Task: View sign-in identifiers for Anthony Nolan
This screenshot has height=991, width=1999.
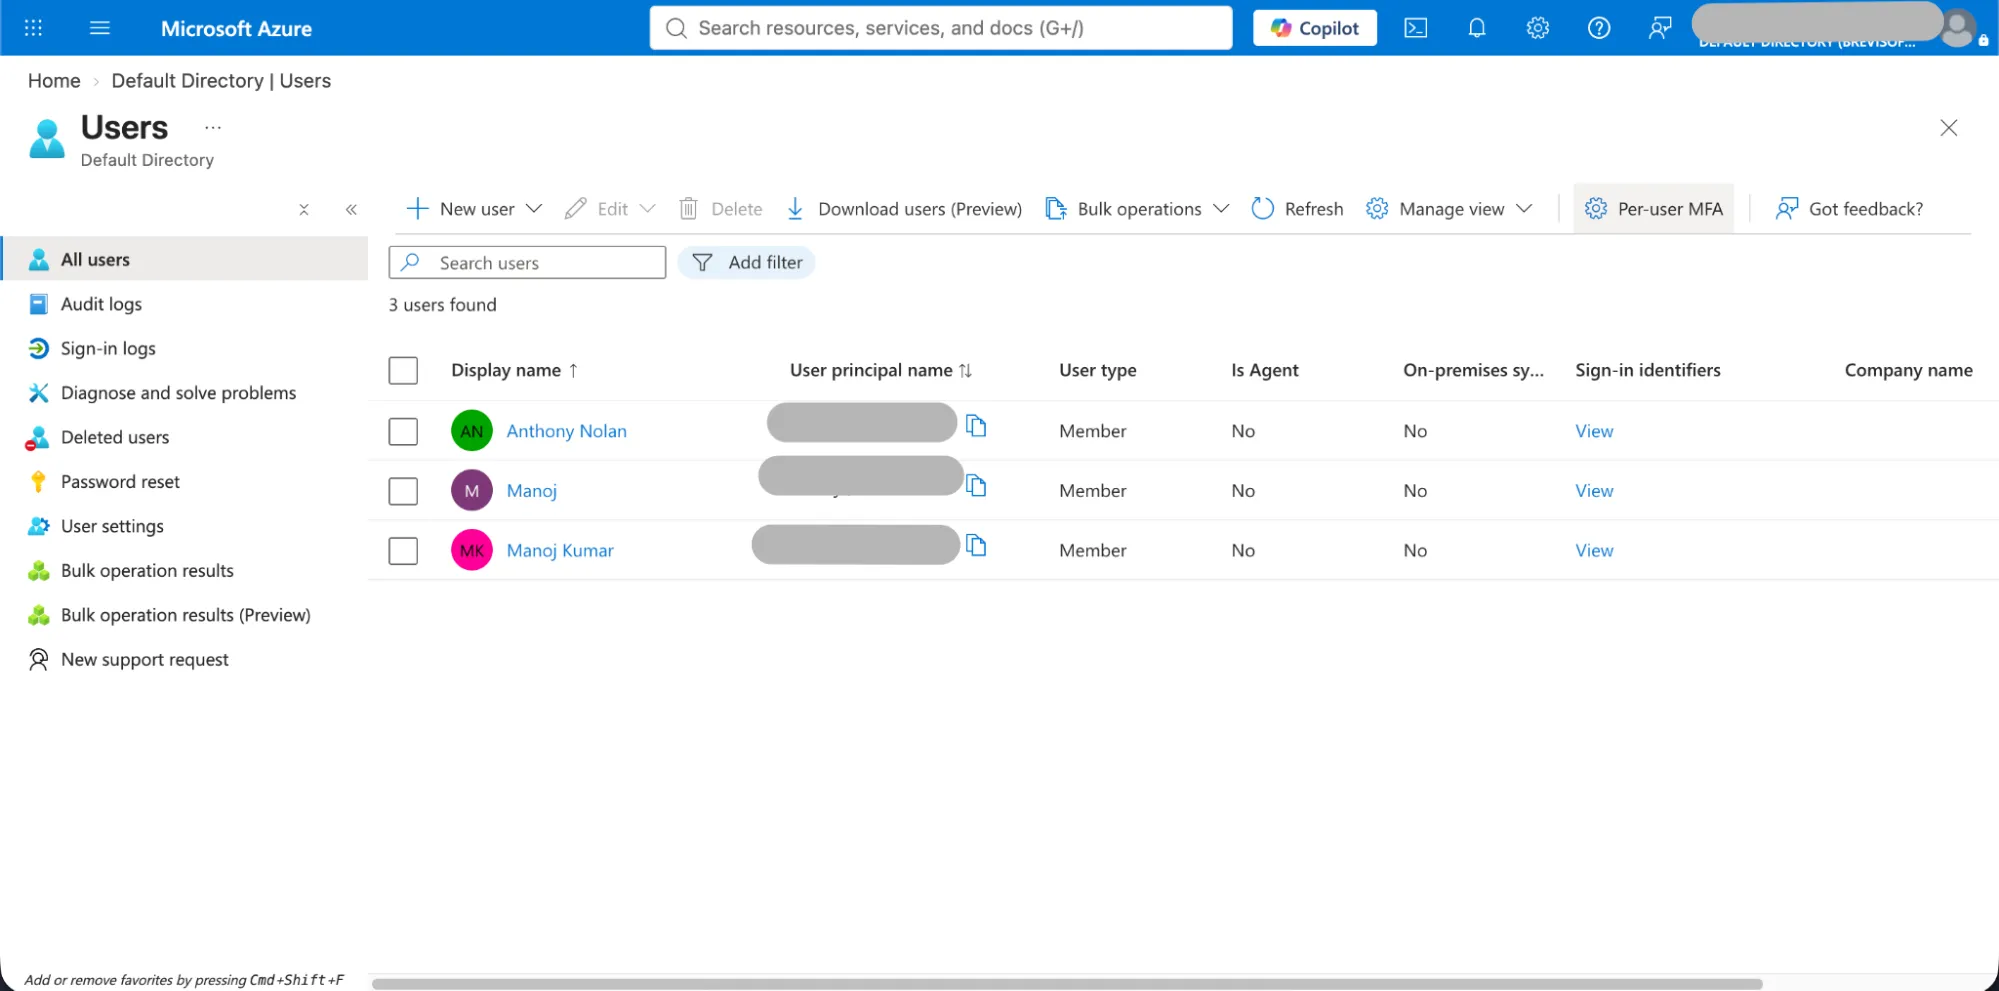Action: pyautogui.click(x=1594, y=431)
